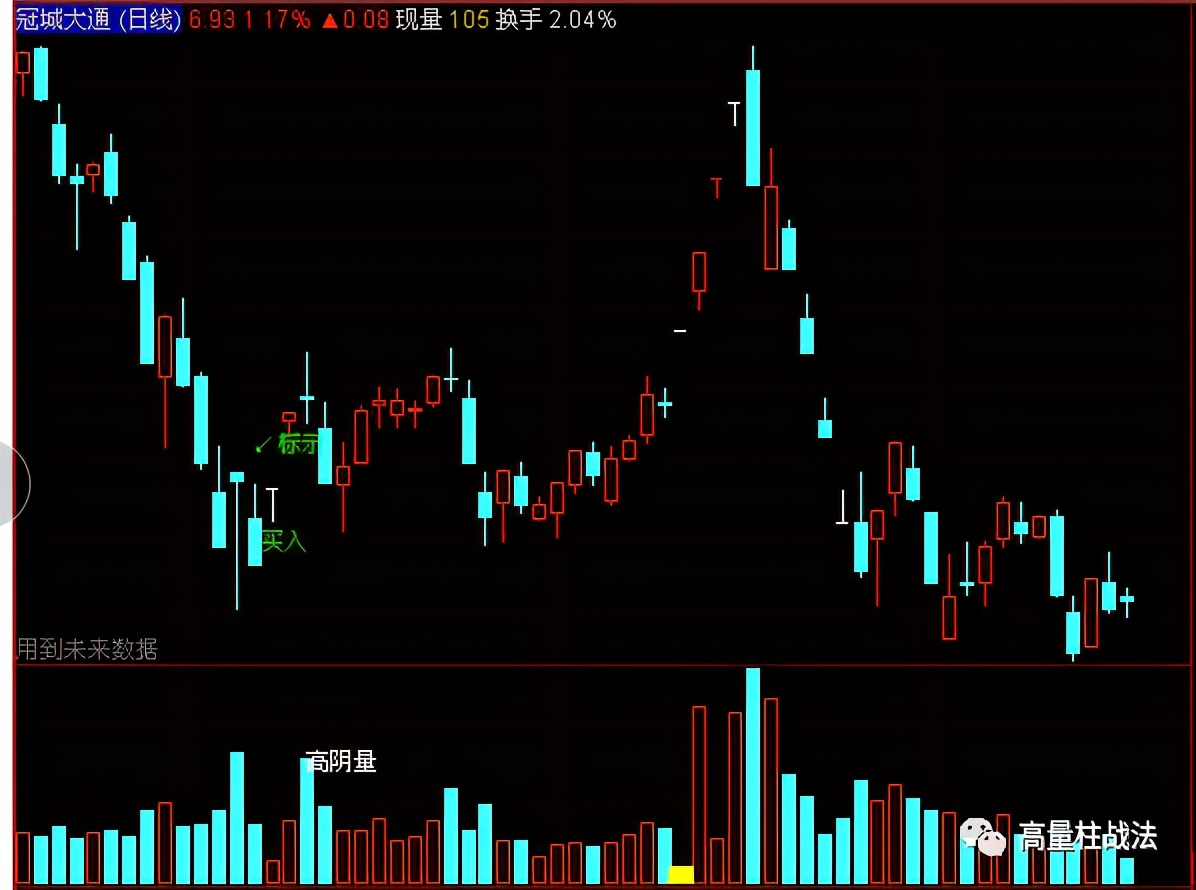
Task: Select the tallest cyan volume bar
Action: coord(753,776)
